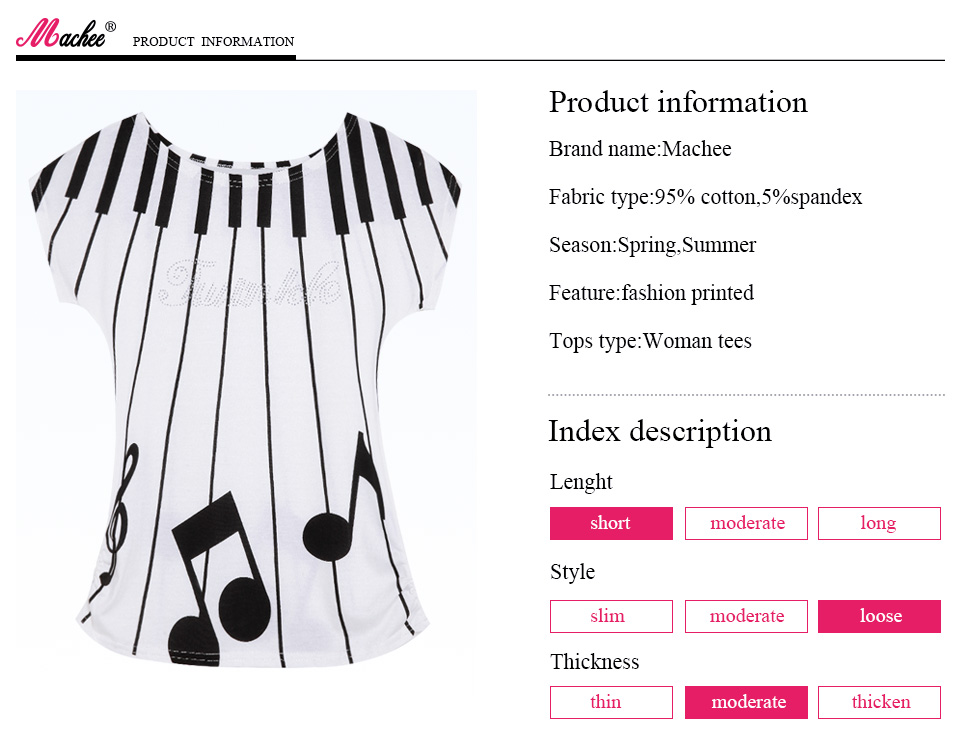
Task: Click the Fabric type cotton spandex line
Action: pyautogui.click(x=705, y=197)
